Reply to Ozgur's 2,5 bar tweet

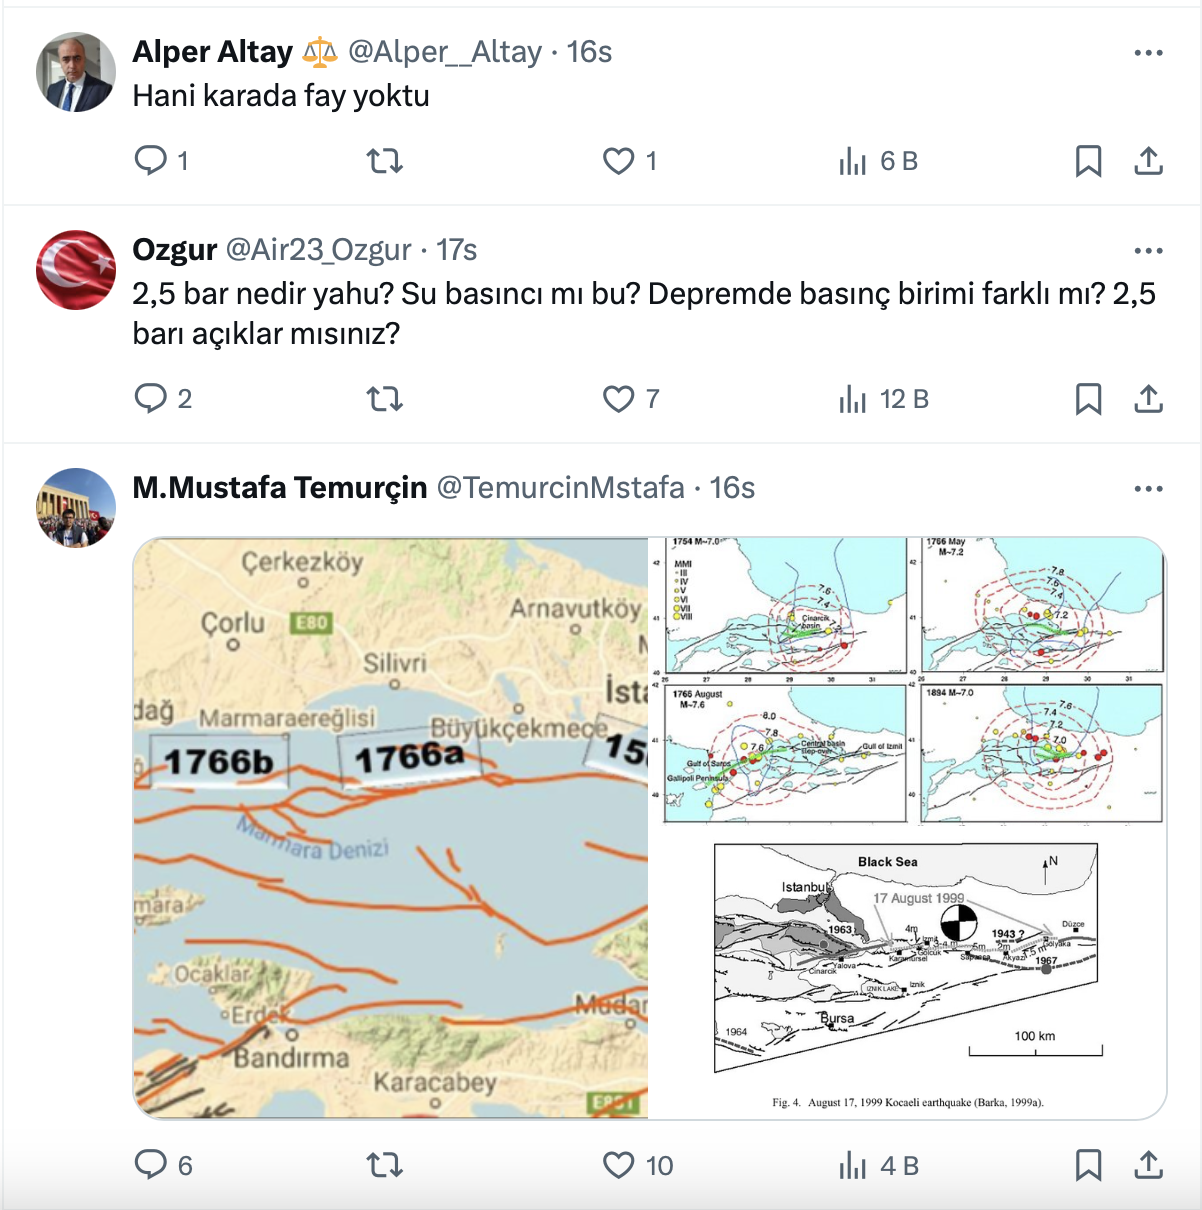151,398
